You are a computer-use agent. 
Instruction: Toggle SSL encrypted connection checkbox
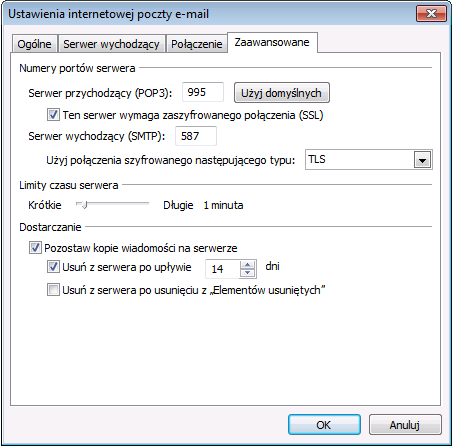53,115
